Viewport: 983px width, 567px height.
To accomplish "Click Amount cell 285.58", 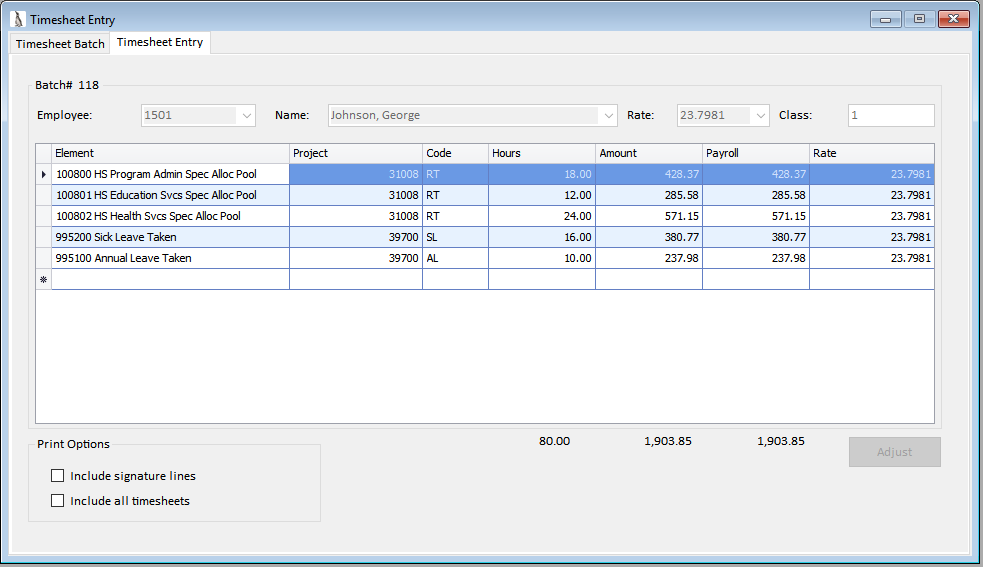I will point(649,195).
